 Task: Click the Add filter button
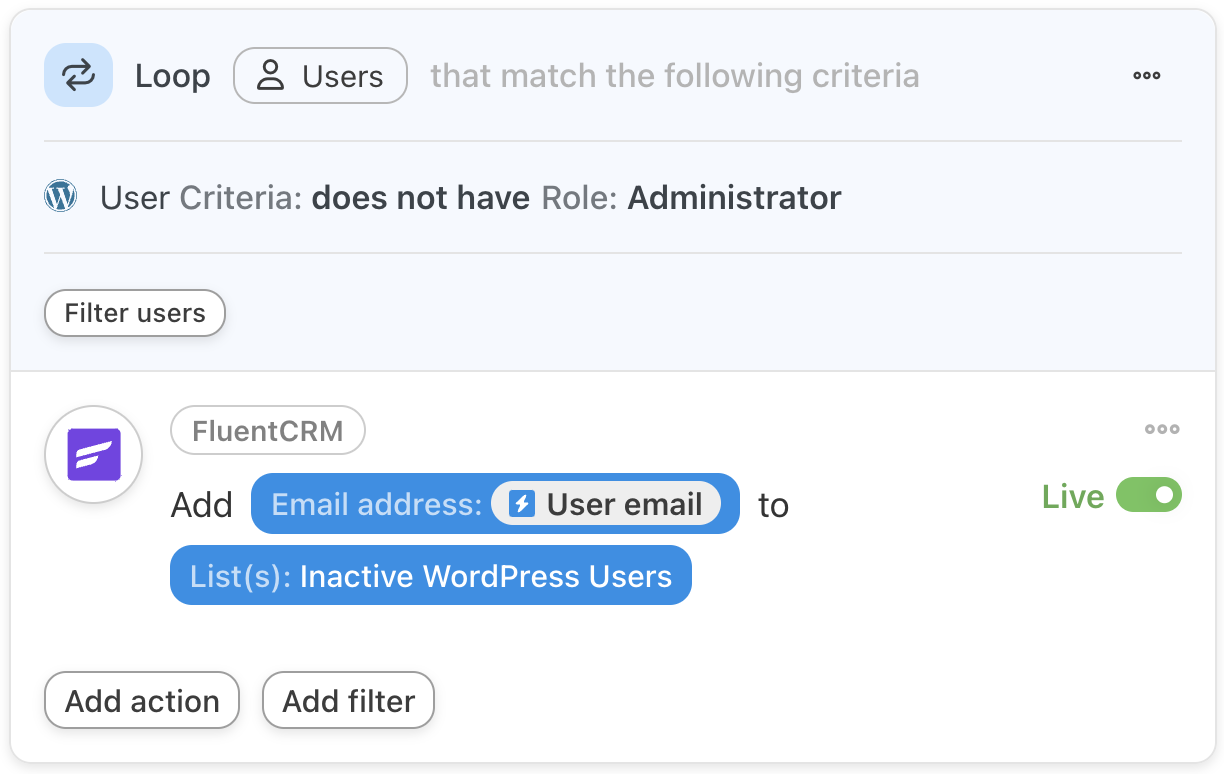[348, 701]
